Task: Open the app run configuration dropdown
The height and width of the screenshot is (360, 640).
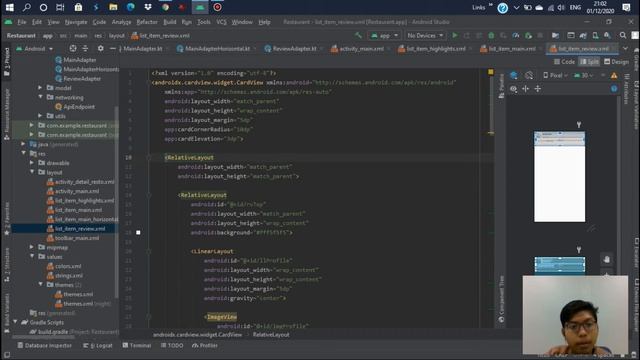Action: [384, 36]
